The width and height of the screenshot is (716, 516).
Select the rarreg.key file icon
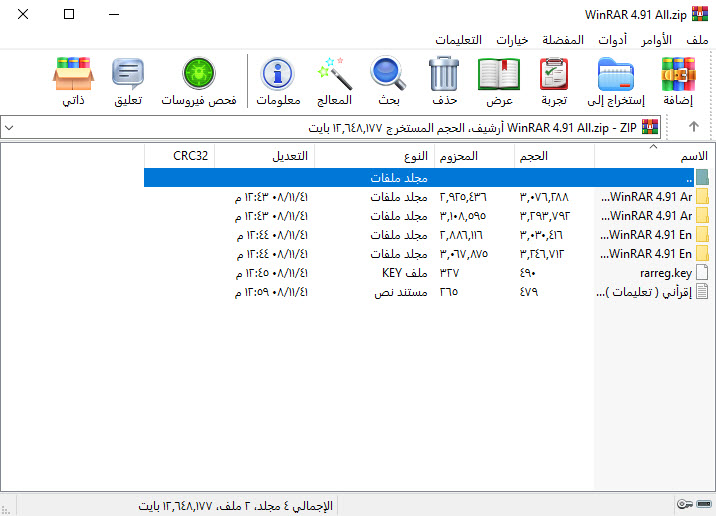pos(702,273)
